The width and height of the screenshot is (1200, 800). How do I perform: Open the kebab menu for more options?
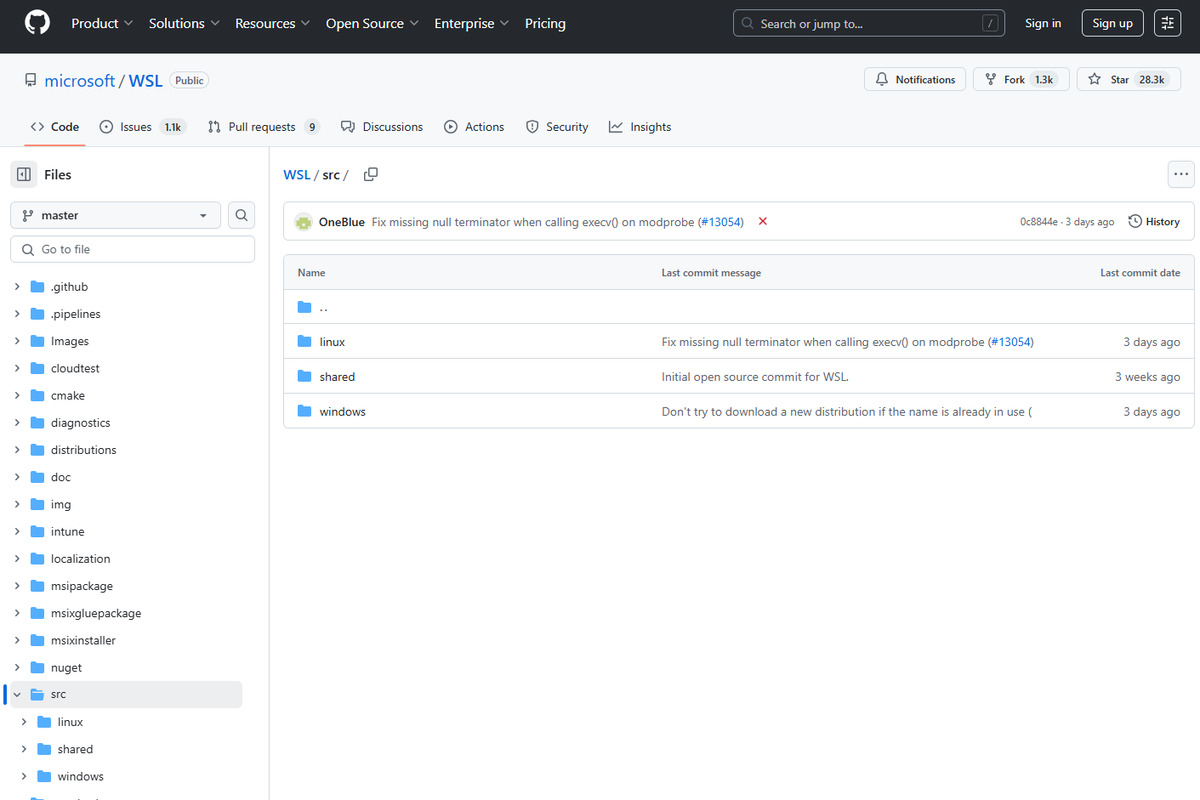point(1181,174)
